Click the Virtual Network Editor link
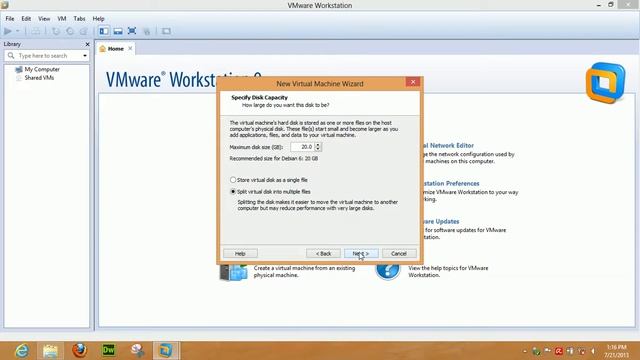 click(448, 145)
